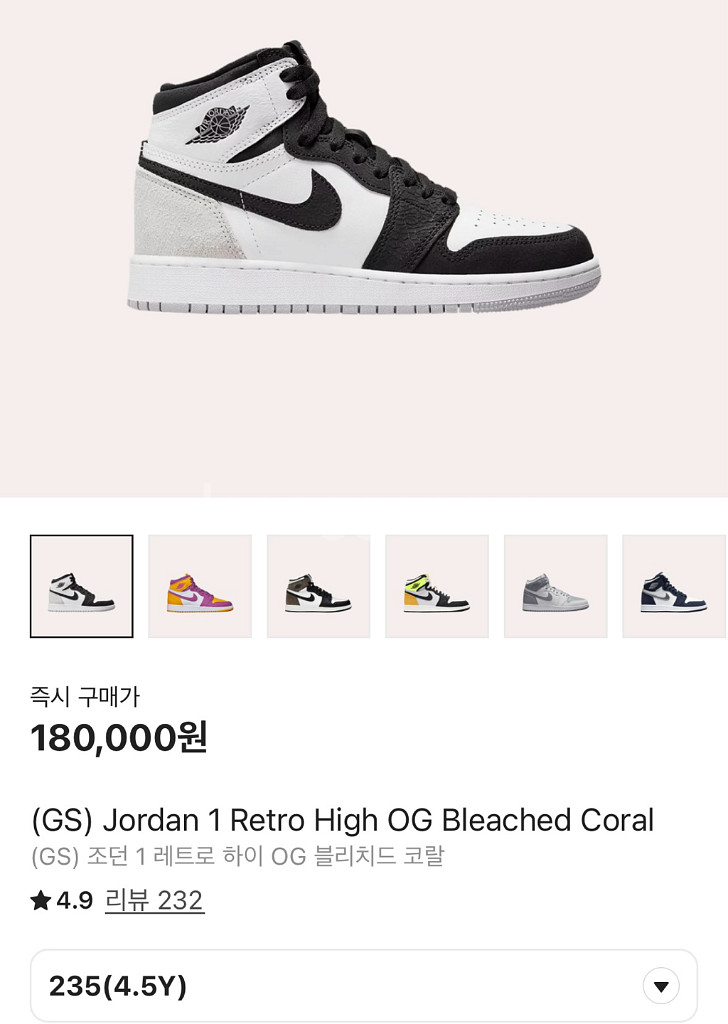Tap the star rating icon
This screenshot has height=1024, width=728.
[x=40, y=901]
